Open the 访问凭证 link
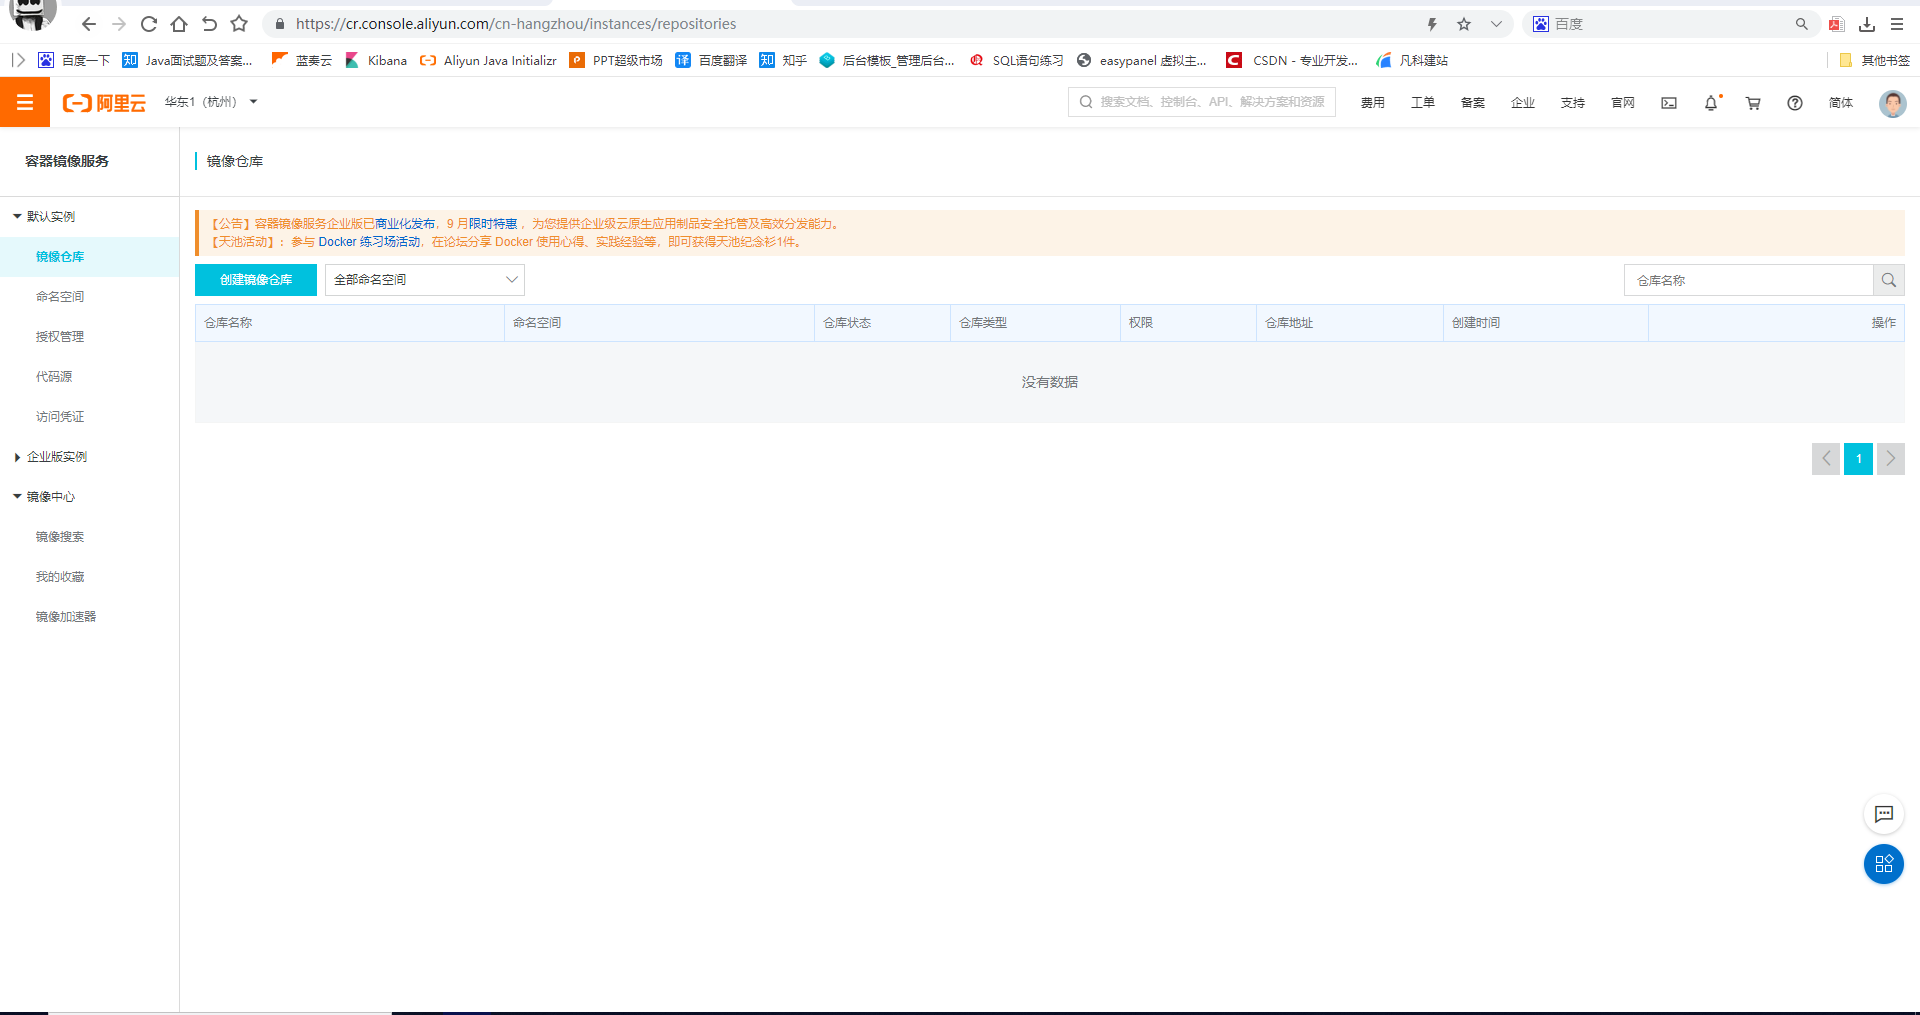The height and width of the screenshot is (1015, 1920). 60,416
